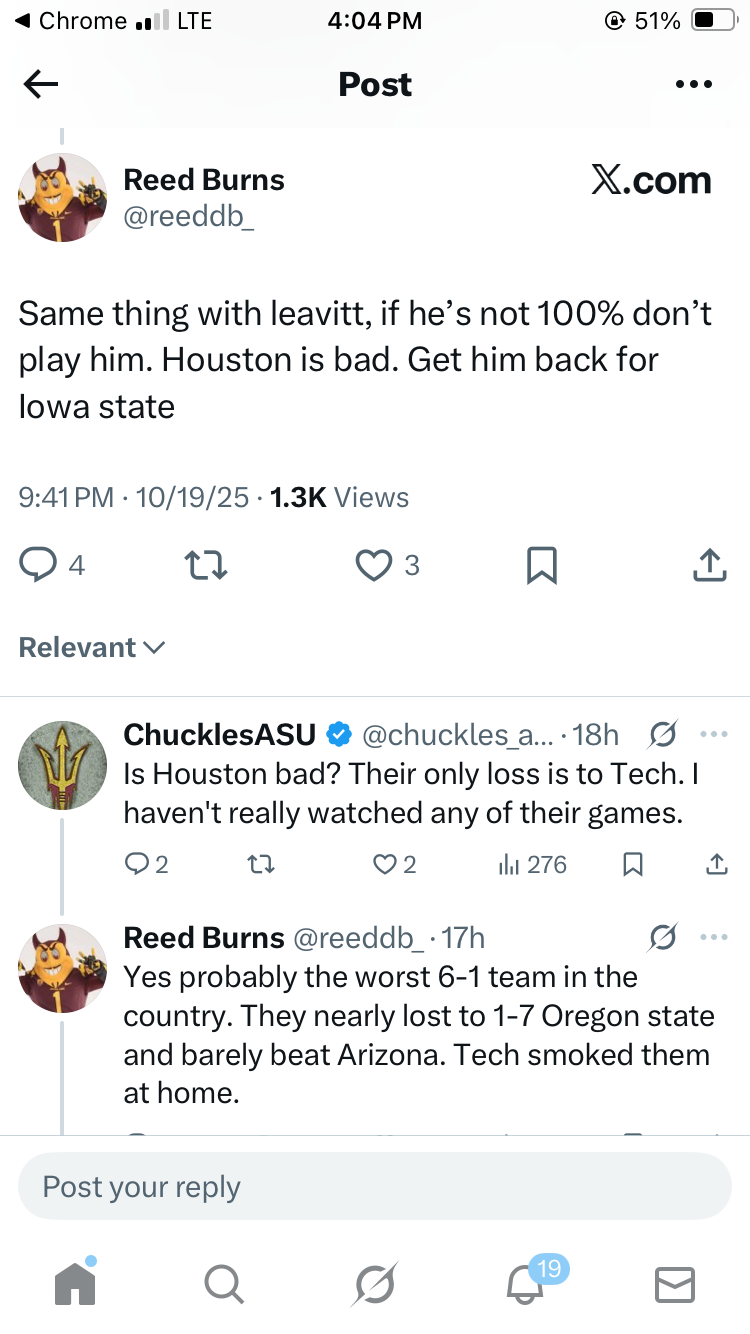Share the main post via share icon
This screenshot has height=1334, width=750.
(x=708, y=566)
